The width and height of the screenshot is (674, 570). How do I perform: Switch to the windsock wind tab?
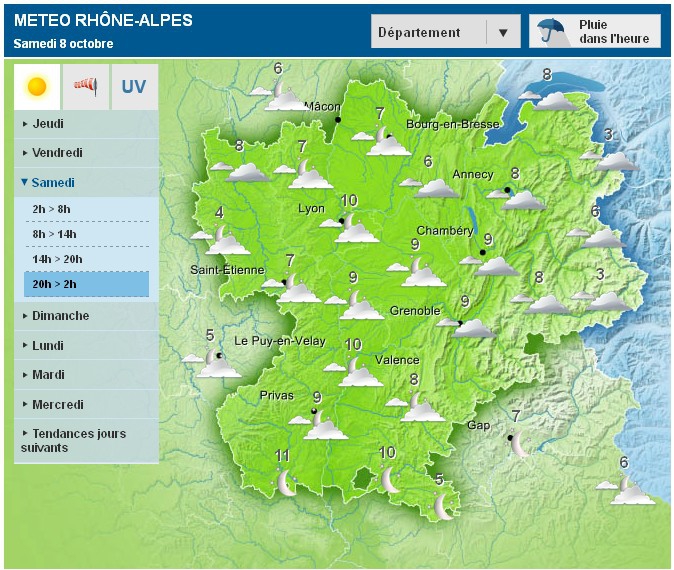tap(86, 86)
